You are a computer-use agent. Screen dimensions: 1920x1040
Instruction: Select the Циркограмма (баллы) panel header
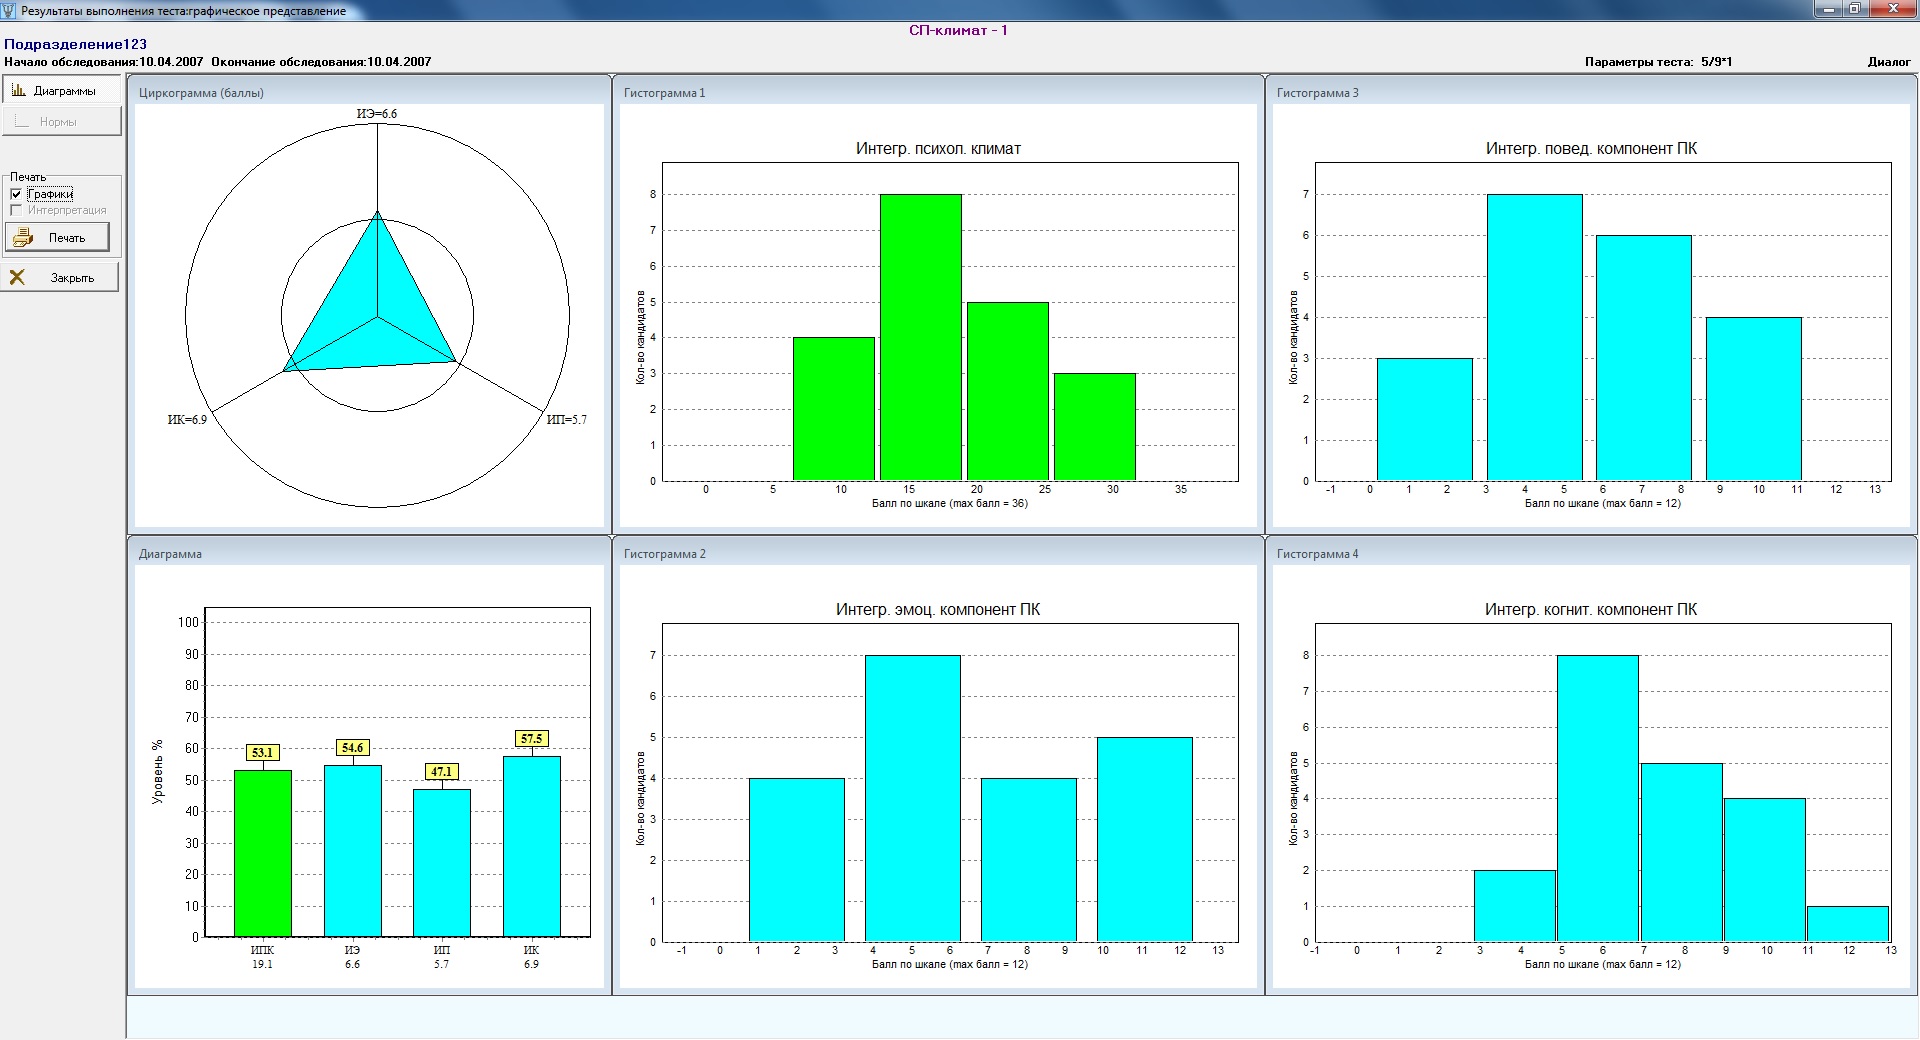tap(201, 93)
